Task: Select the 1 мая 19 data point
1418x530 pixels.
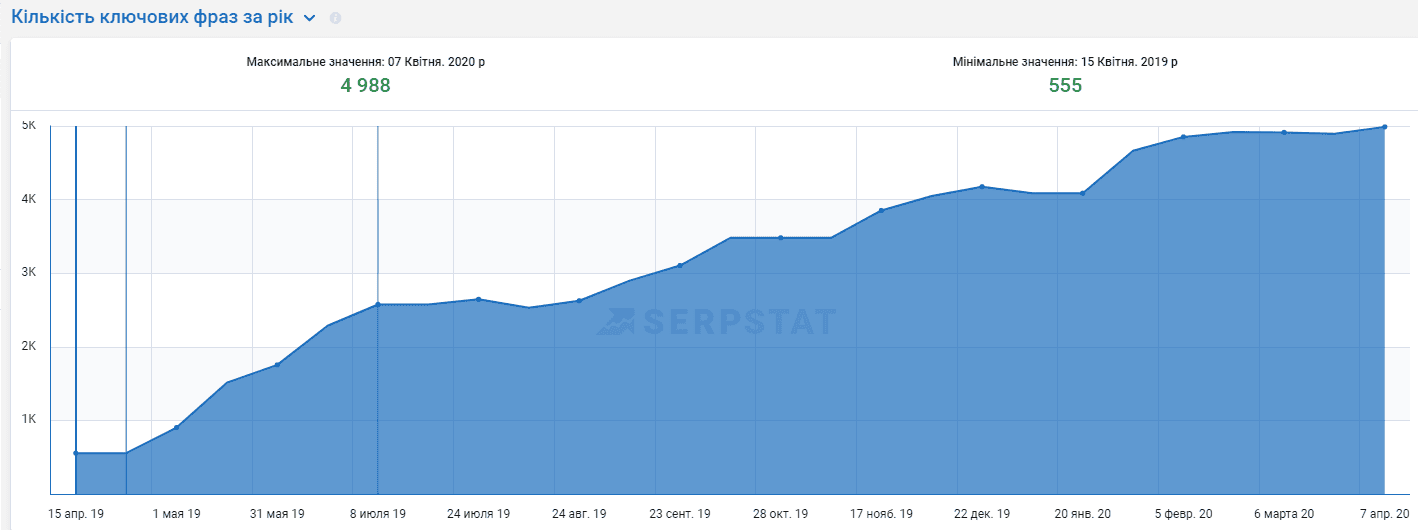Action: click(x=177, y=428)
